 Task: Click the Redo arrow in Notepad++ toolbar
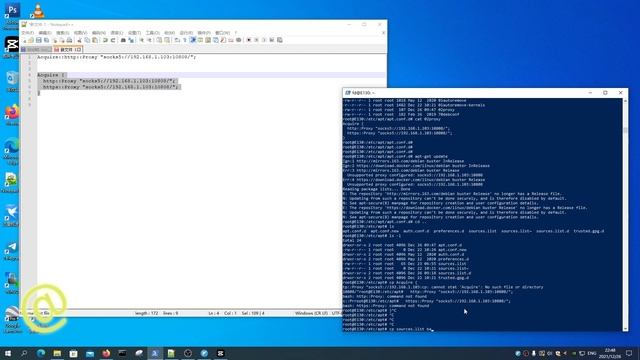click(113, 40)
